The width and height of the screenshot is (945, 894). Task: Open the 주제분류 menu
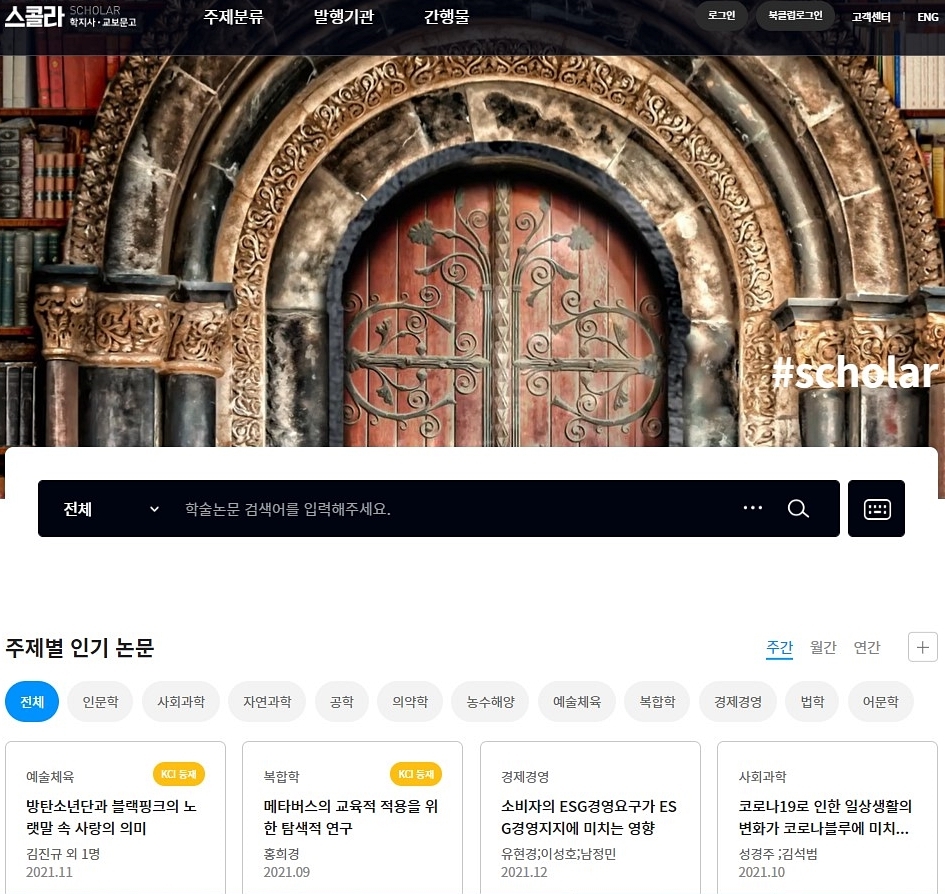234,17
